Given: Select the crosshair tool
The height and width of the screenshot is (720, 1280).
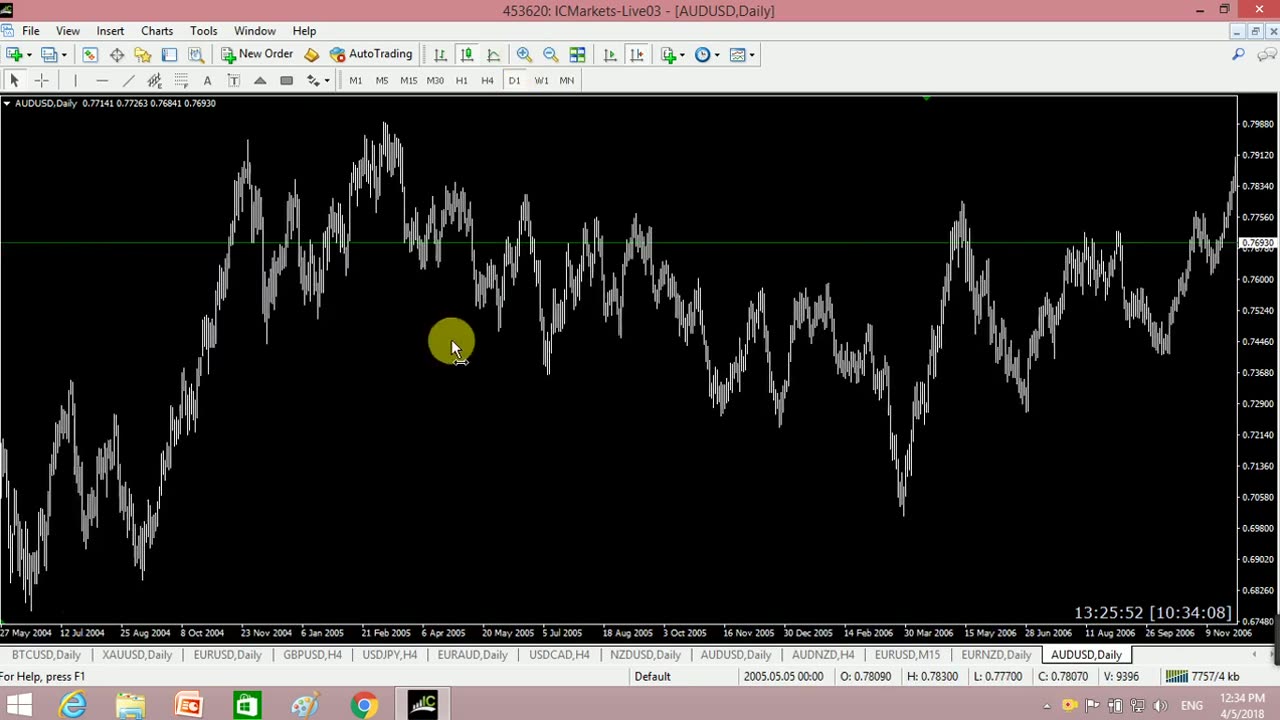Looking at the screenshot, I should click(x=41, y=81).
